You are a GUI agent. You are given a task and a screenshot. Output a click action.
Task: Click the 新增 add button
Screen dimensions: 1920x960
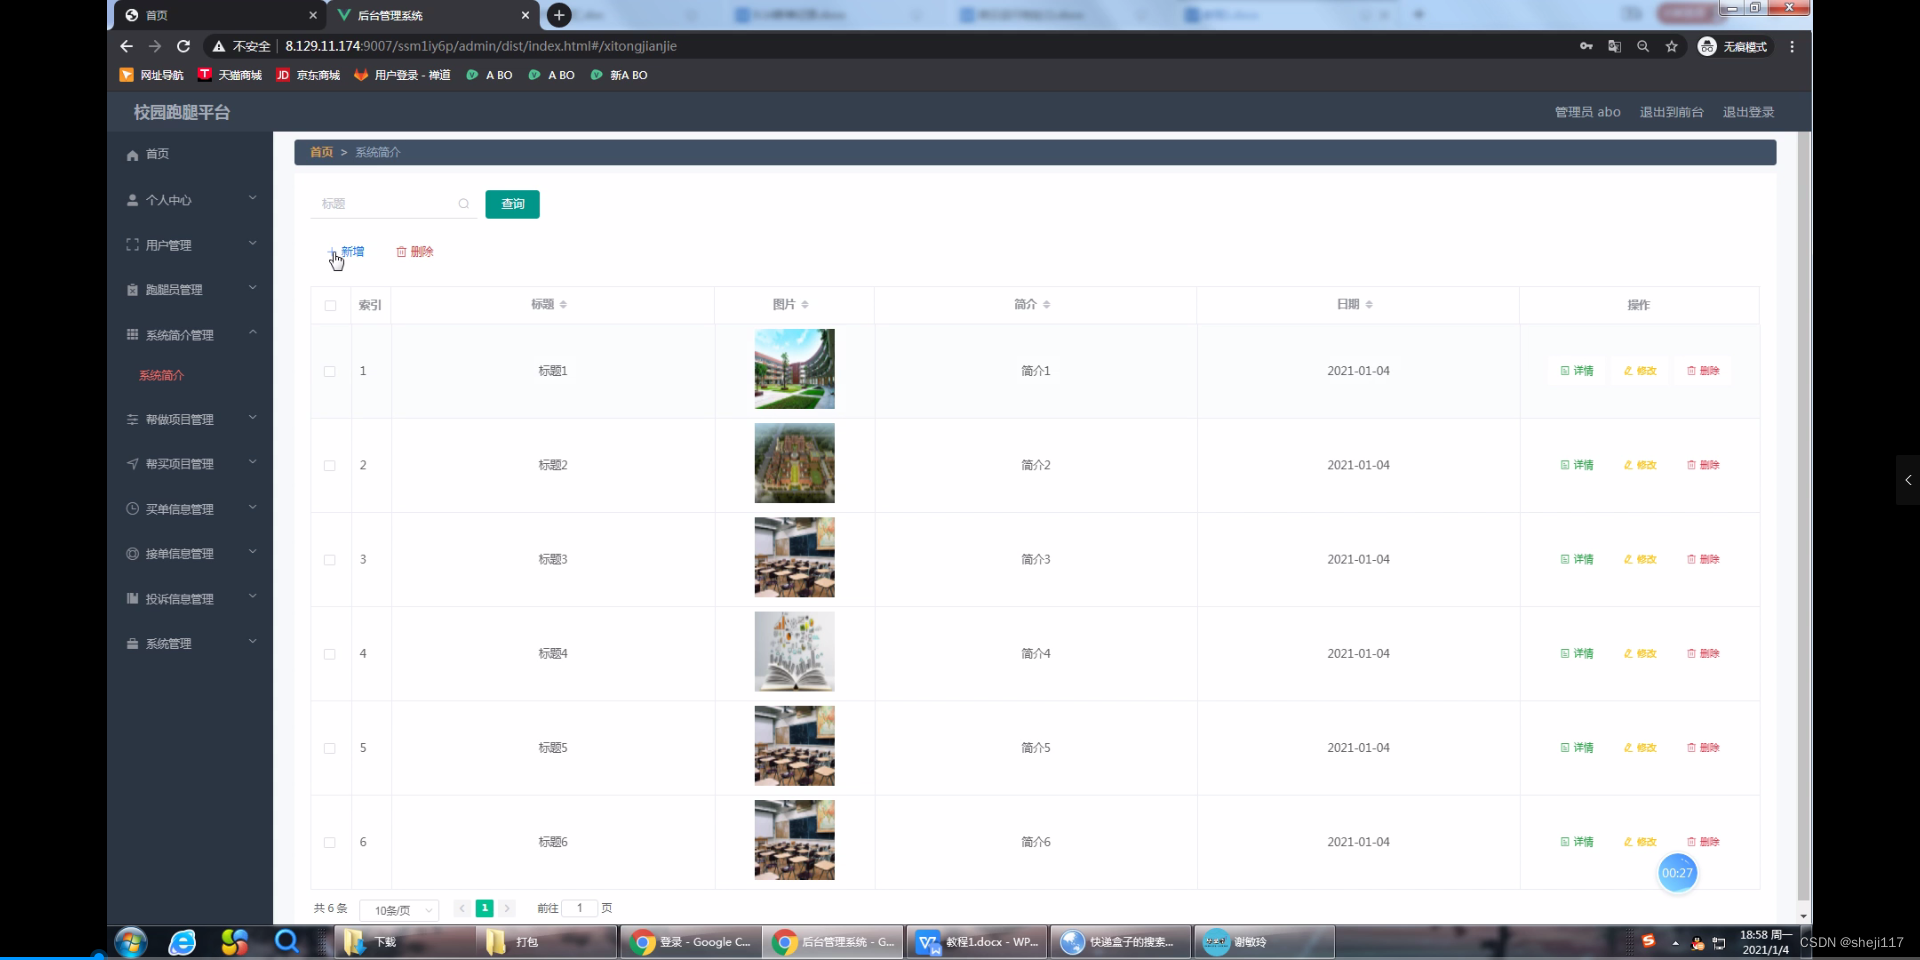click(346, 252)
